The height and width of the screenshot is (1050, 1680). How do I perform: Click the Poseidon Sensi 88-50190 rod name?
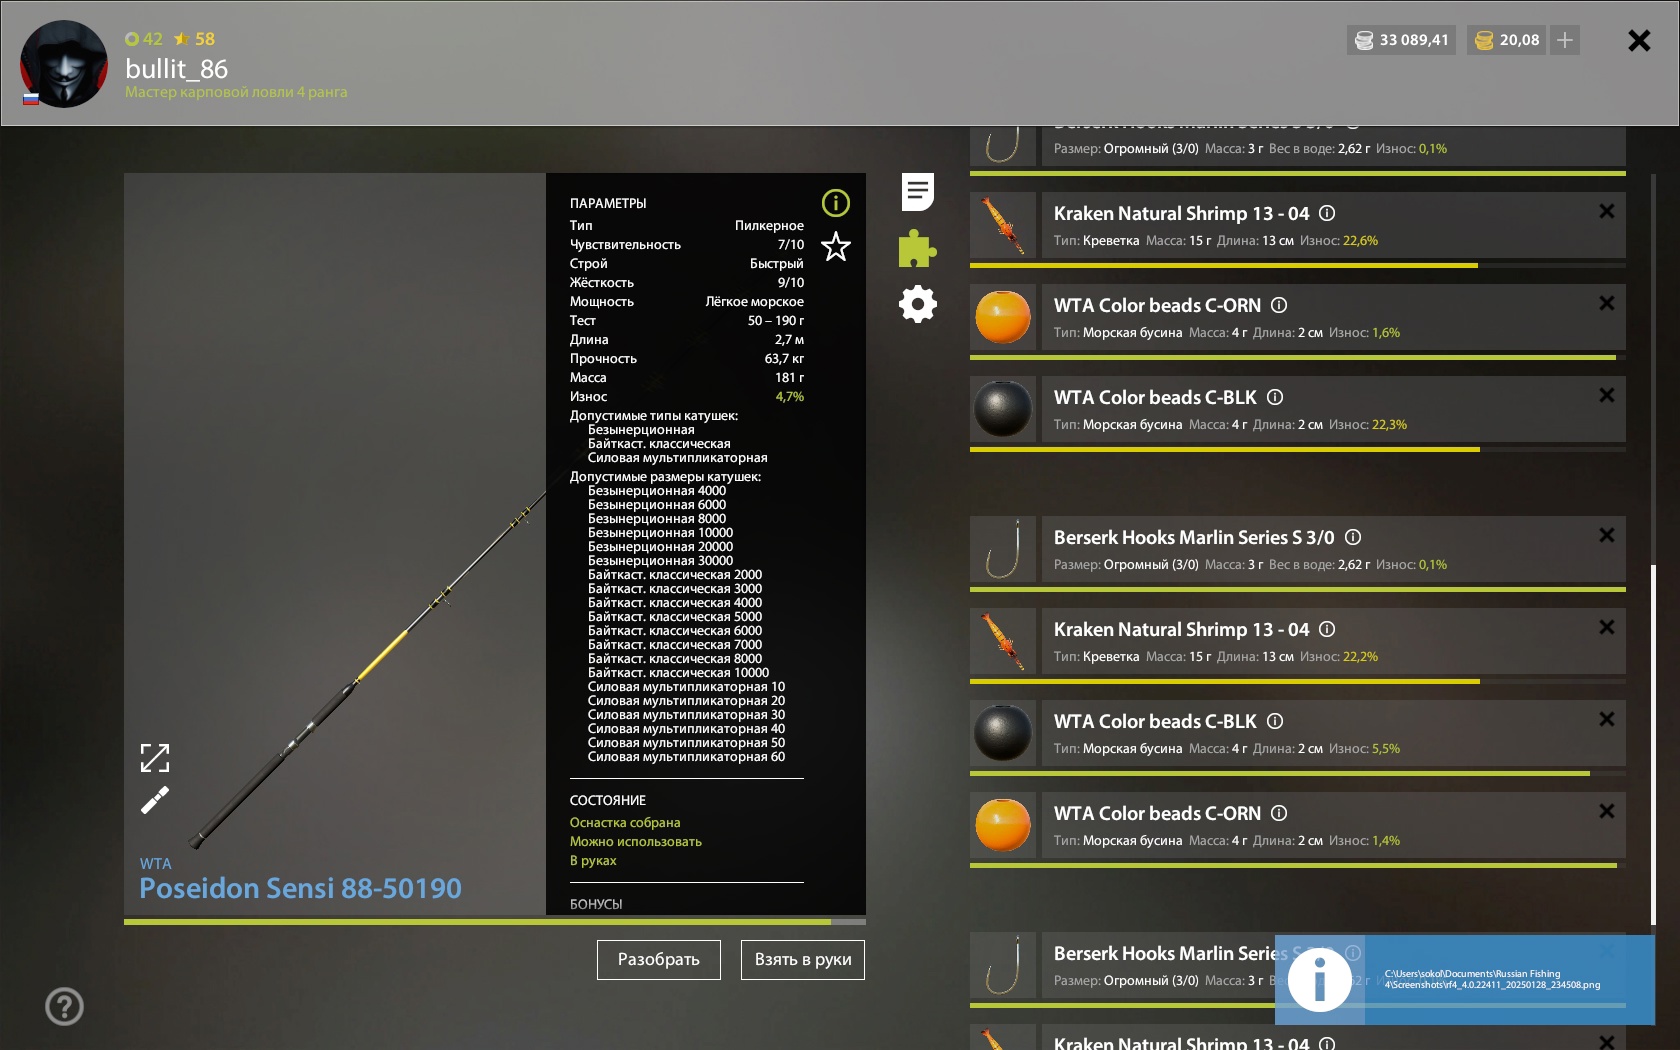(300, 888)
